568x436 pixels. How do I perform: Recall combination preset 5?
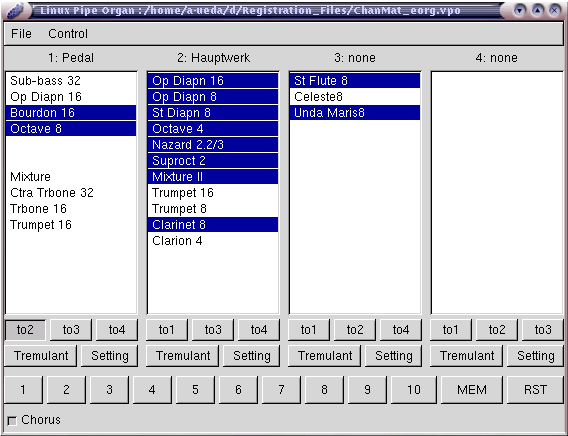[195, 390]
